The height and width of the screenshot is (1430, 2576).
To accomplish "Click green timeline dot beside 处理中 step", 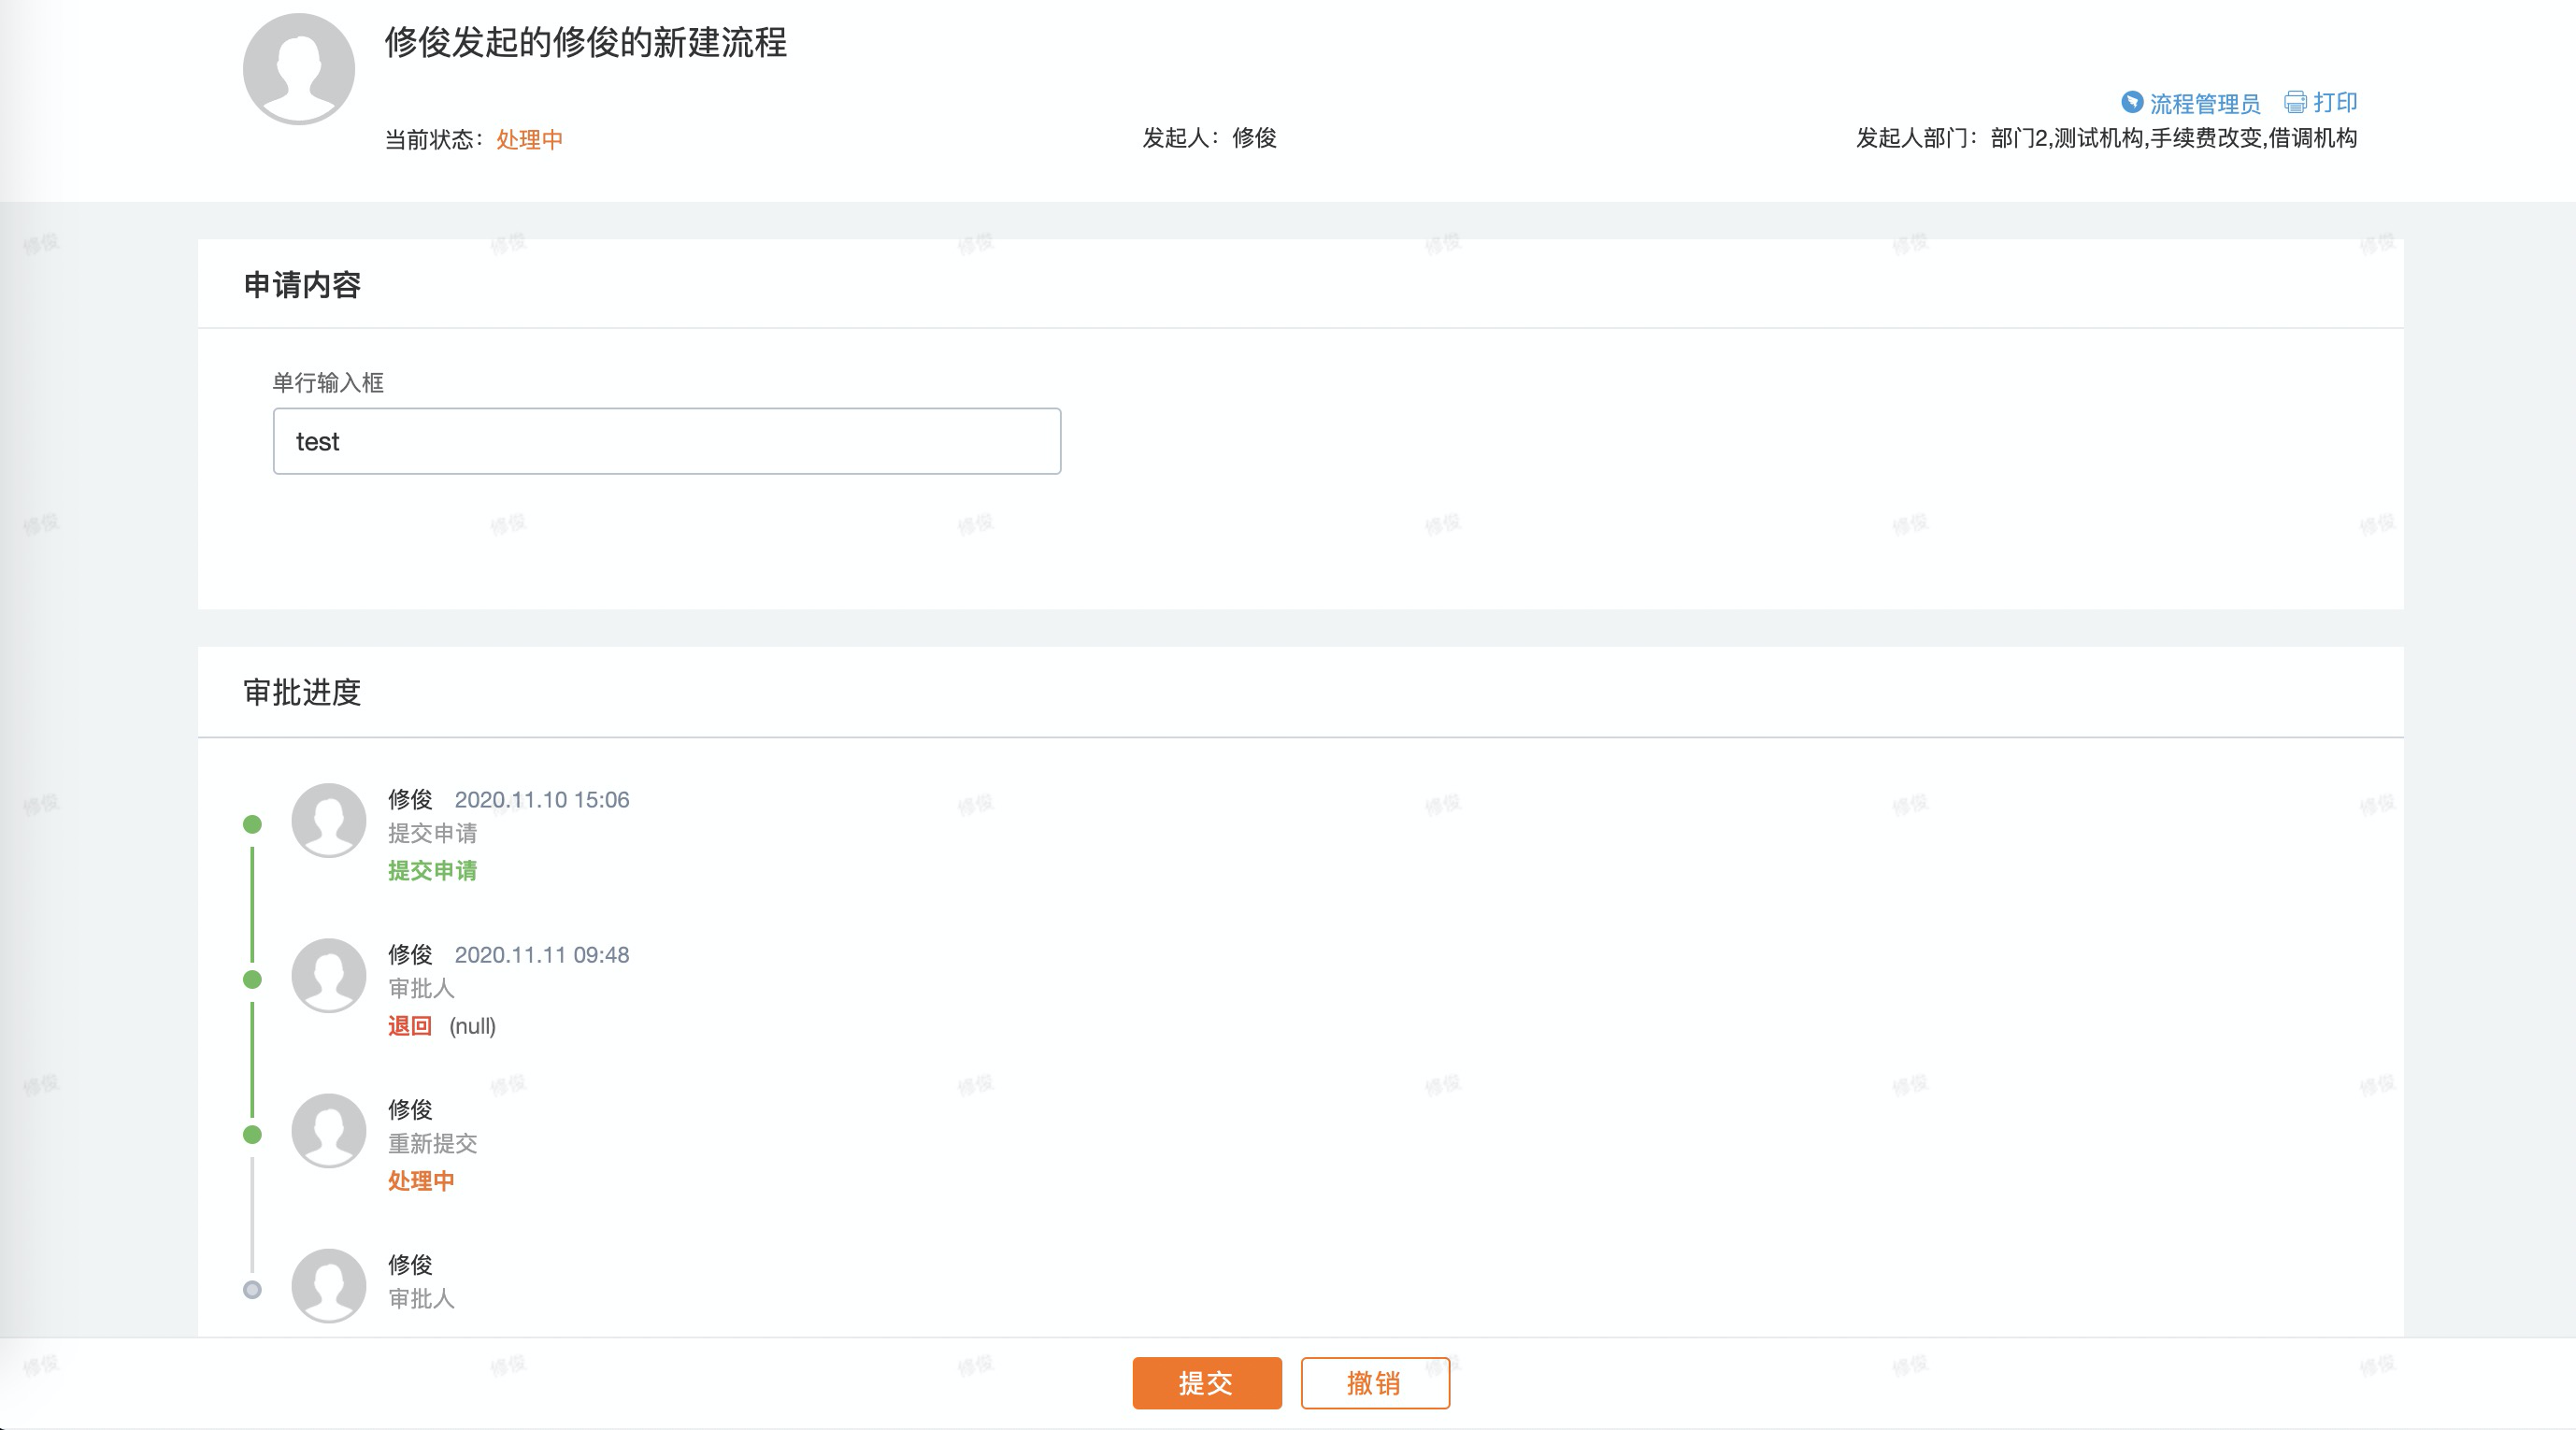I will 253,1134.
